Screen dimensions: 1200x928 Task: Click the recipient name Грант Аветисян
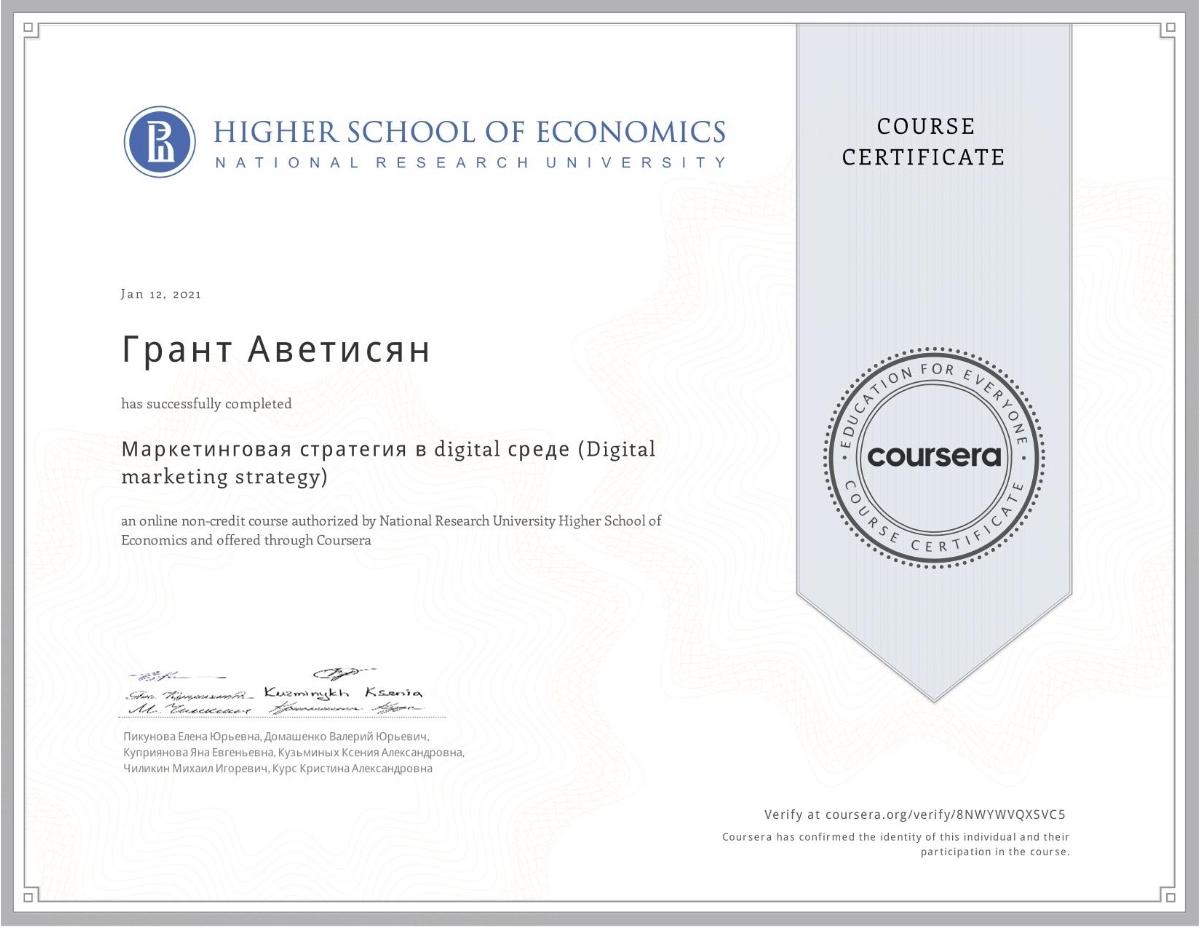276,351
